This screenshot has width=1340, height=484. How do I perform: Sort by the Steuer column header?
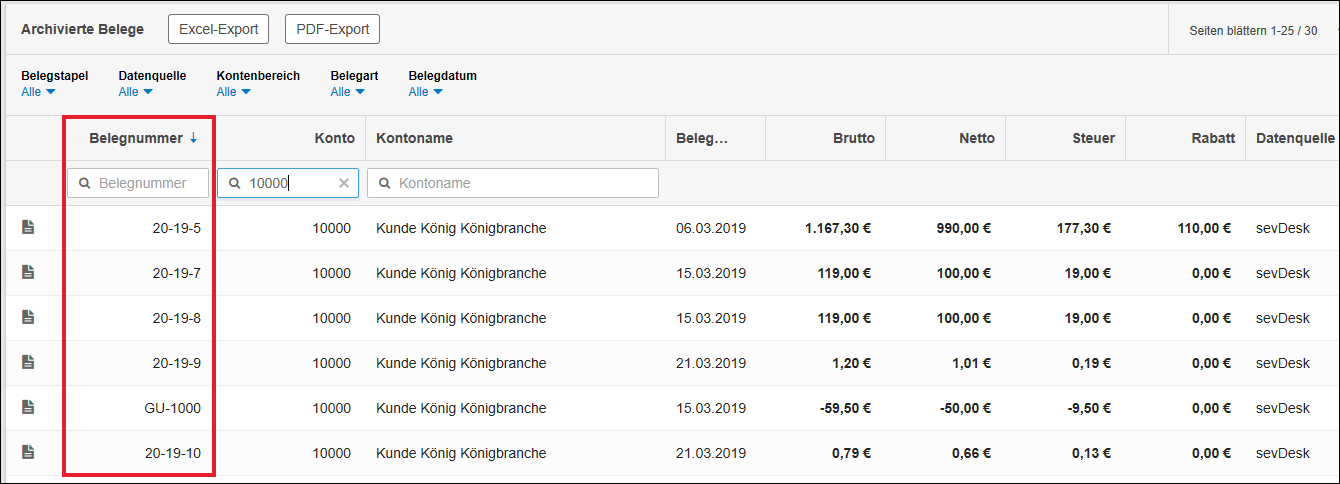[x=1091, y=138]
